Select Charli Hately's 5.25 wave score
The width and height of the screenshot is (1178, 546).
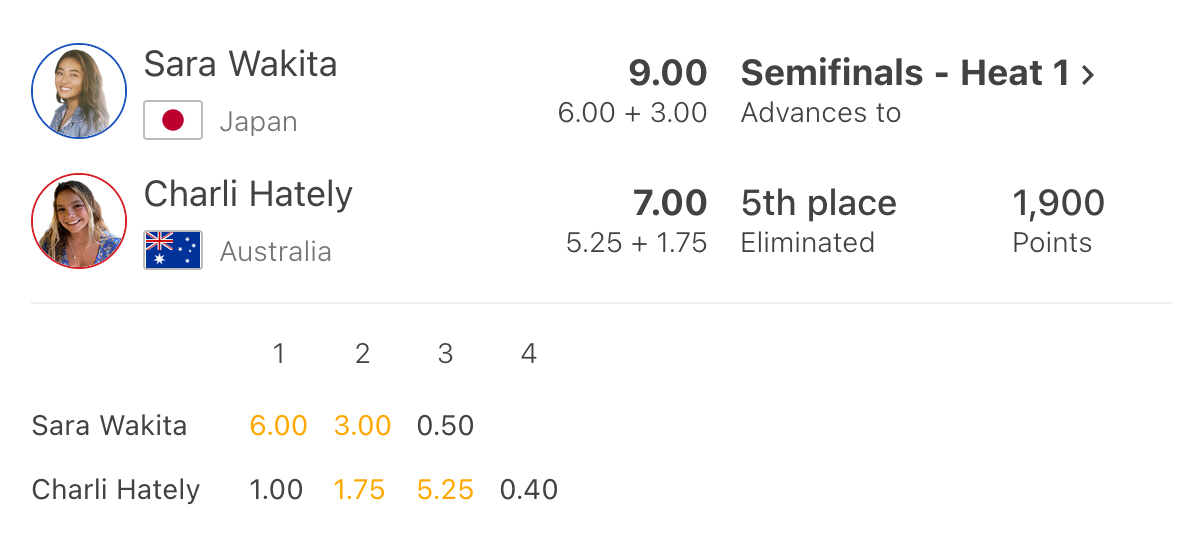[445, 490]
